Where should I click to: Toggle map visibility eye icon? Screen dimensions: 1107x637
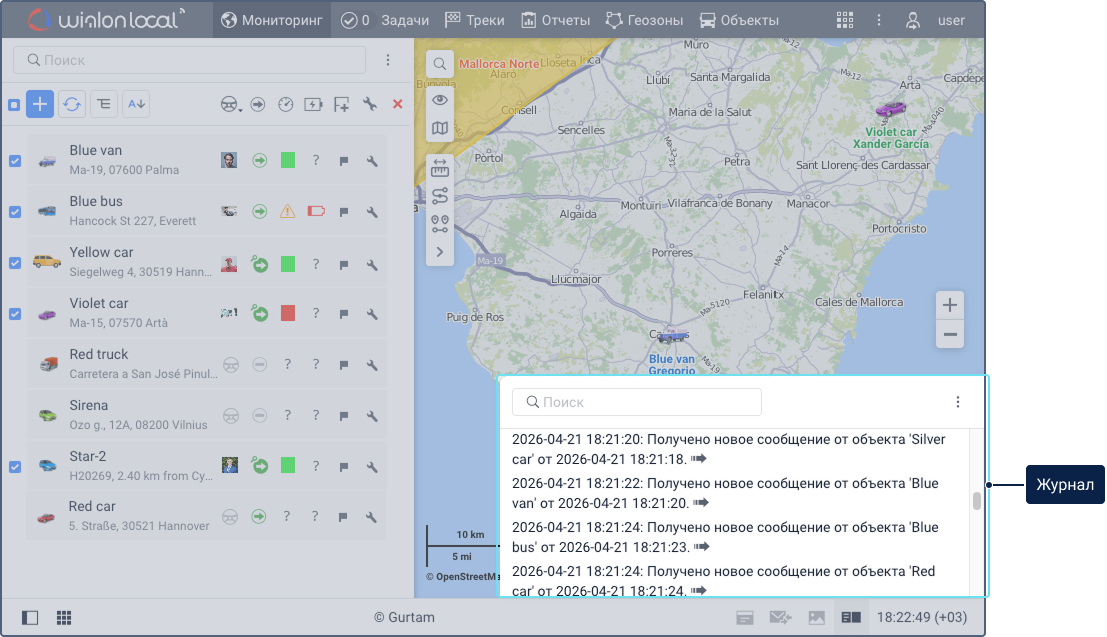pos(440,100)
